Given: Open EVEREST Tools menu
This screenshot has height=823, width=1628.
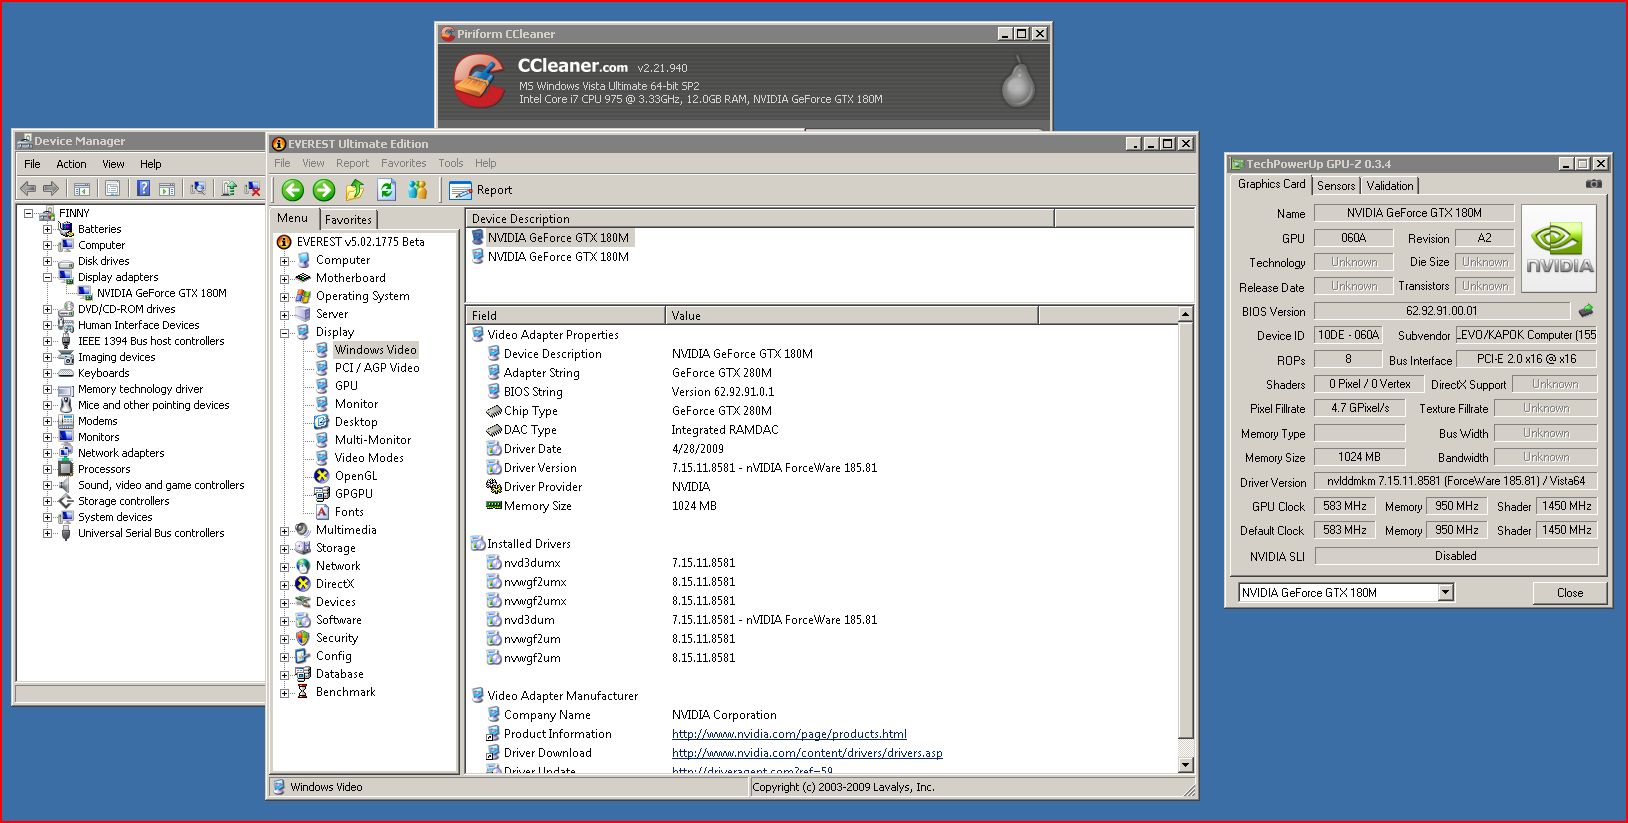Looking at the screenshot, I should [450, 163].
